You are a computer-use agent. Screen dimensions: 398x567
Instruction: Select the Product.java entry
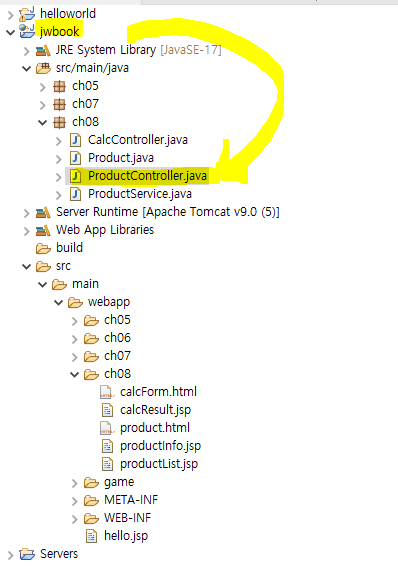click(x=121, y=158)
